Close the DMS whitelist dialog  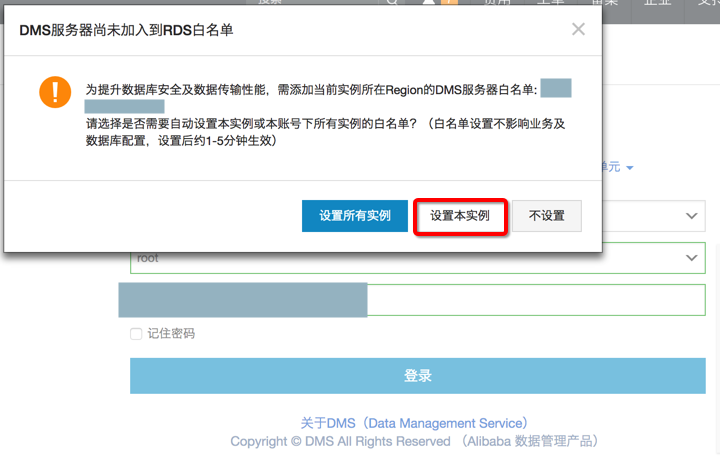578,29
